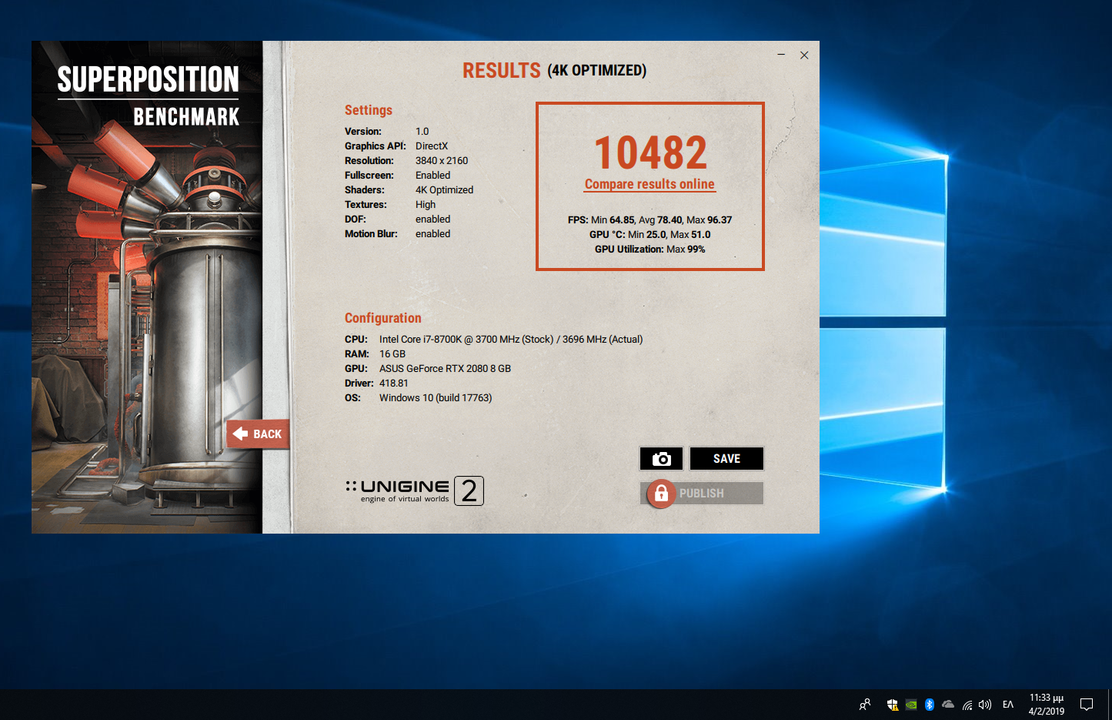Switch the ΕΛ input language indicator

pos(1008,704)
